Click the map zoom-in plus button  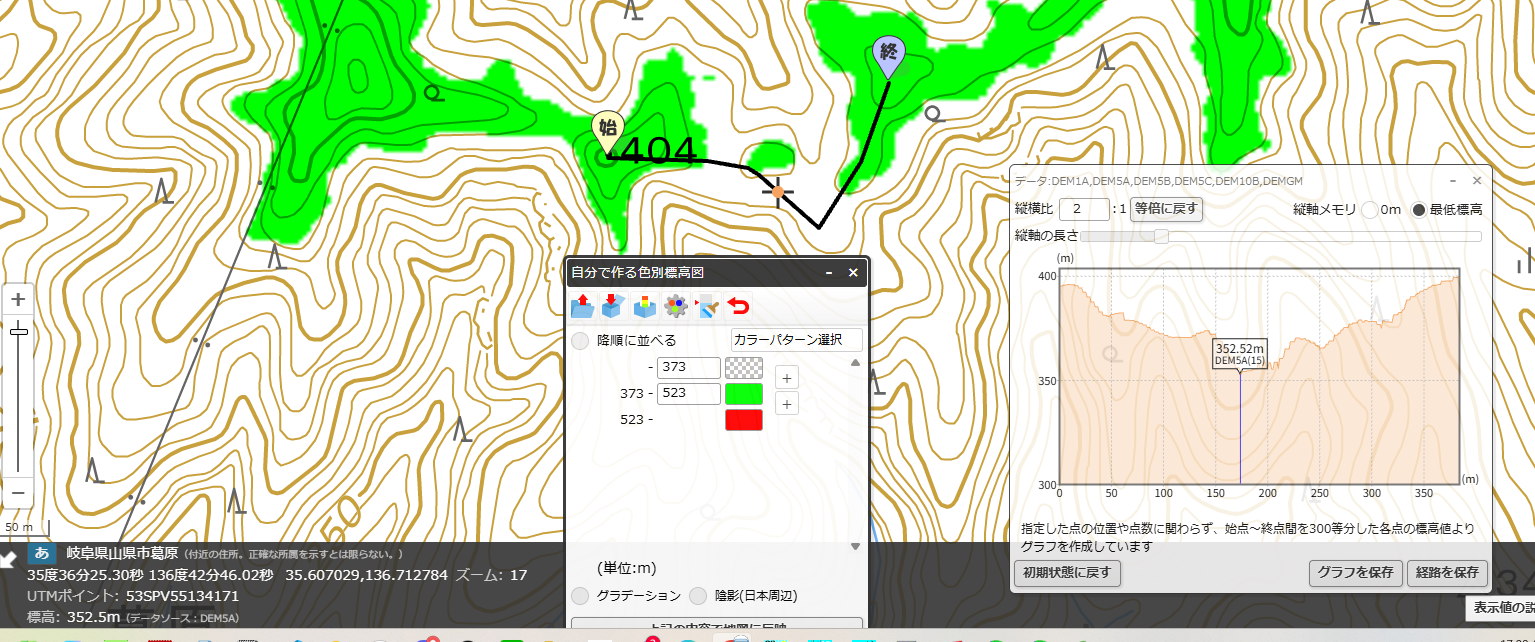[x=18, y=299]
